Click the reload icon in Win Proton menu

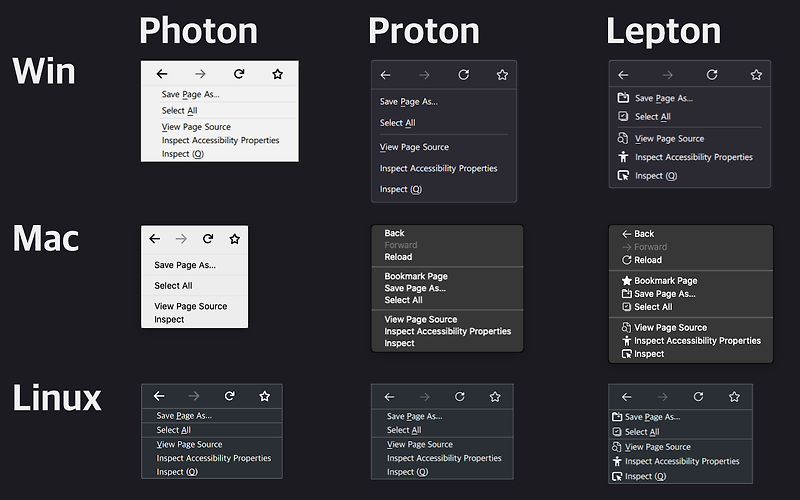[463, 75]
